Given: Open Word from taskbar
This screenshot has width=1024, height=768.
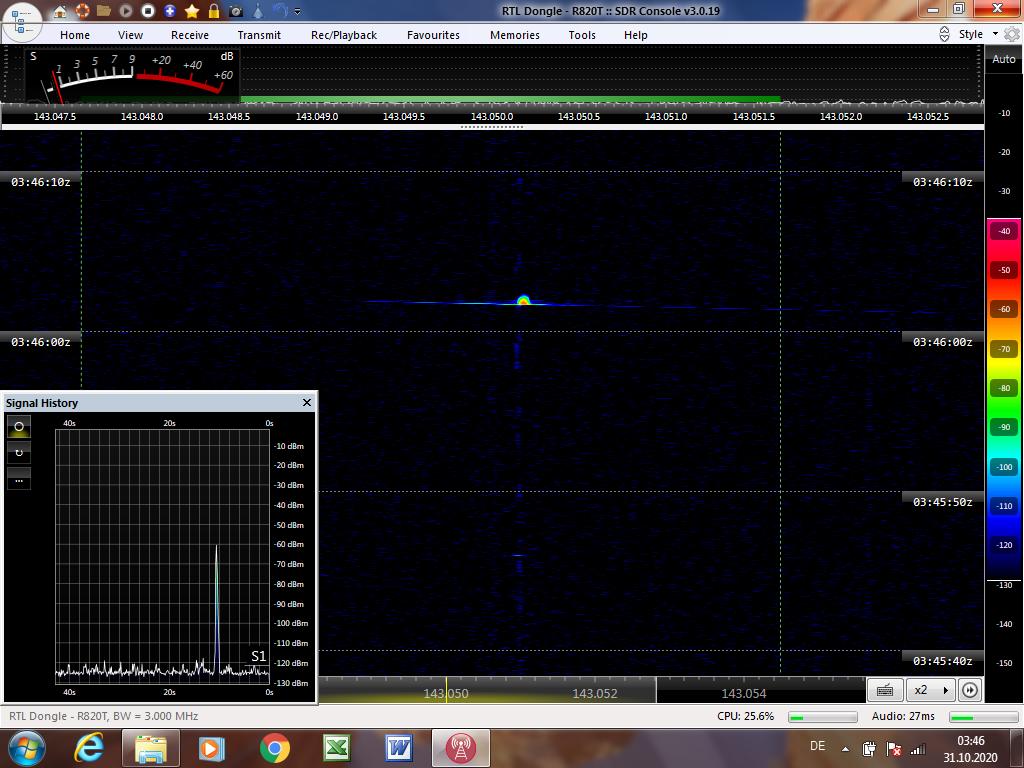Looking at the screenshot, I should coord(398,748).
